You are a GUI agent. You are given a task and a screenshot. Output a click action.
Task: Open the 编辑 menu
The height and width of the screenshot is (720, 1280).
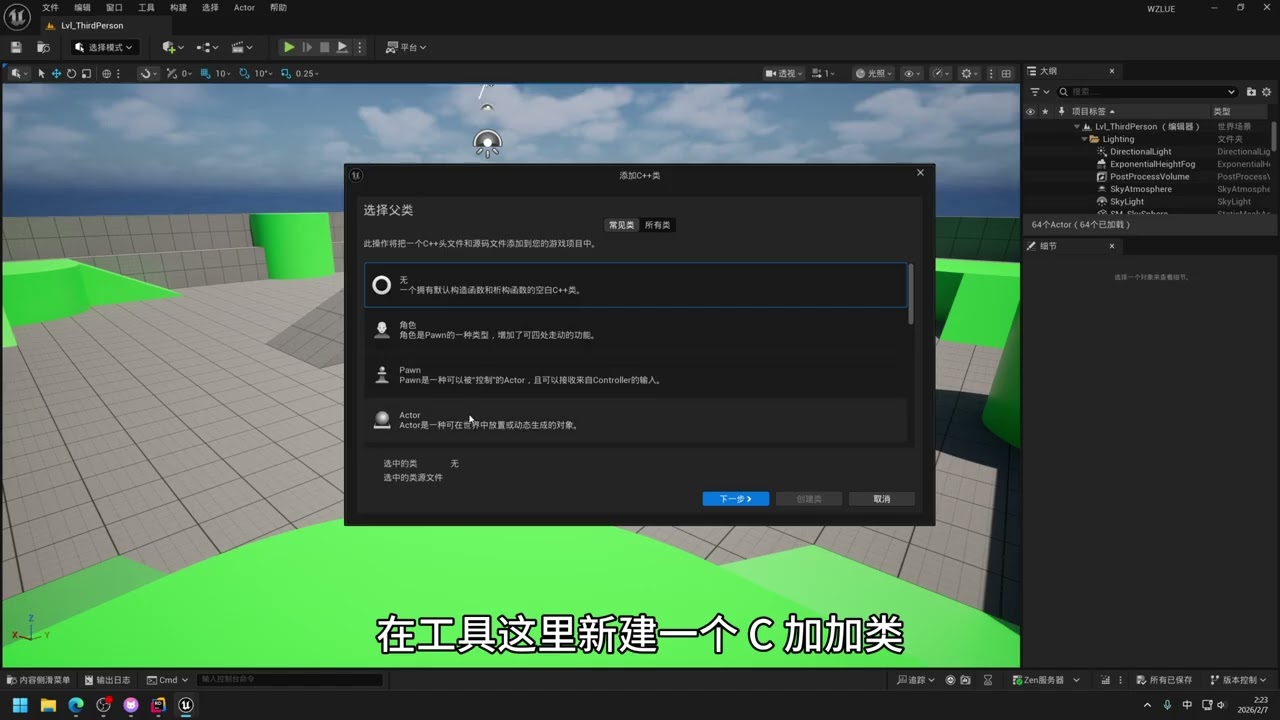pyautogui.click(x=82, y=7)
